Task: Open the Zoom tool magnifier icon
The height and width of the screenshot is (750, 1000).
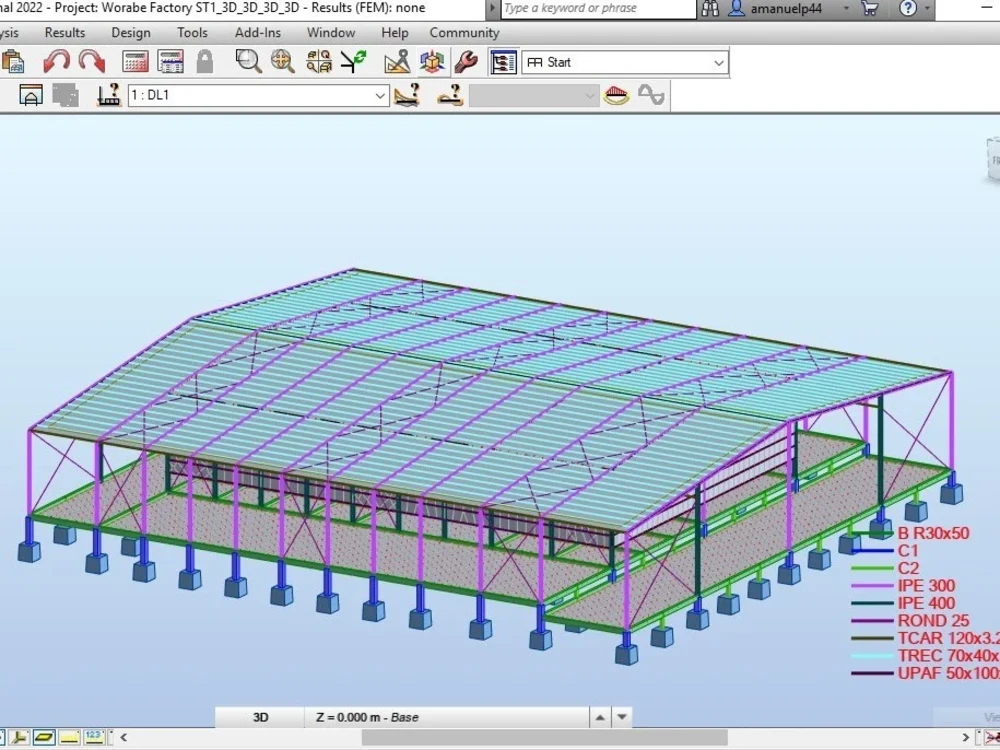Action: 247,61
